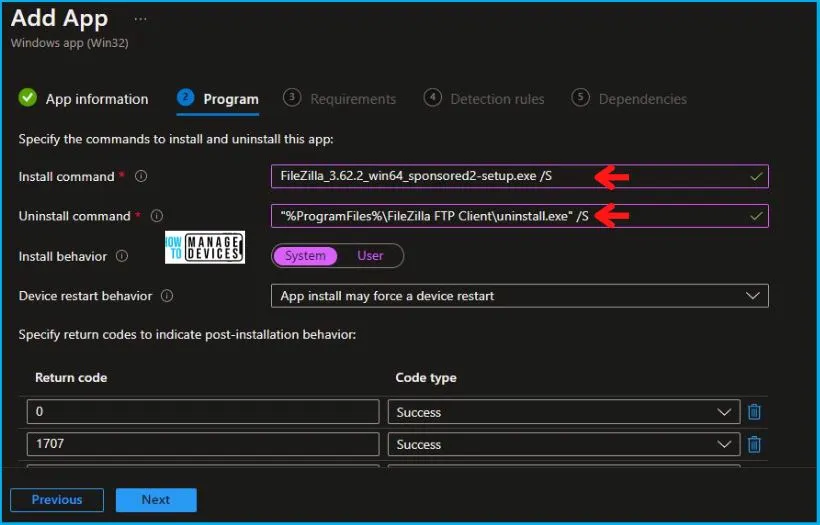The image size is (820, 525).
Task: Open the ellipsis menu next to Add App
Action: pos(140,19)
